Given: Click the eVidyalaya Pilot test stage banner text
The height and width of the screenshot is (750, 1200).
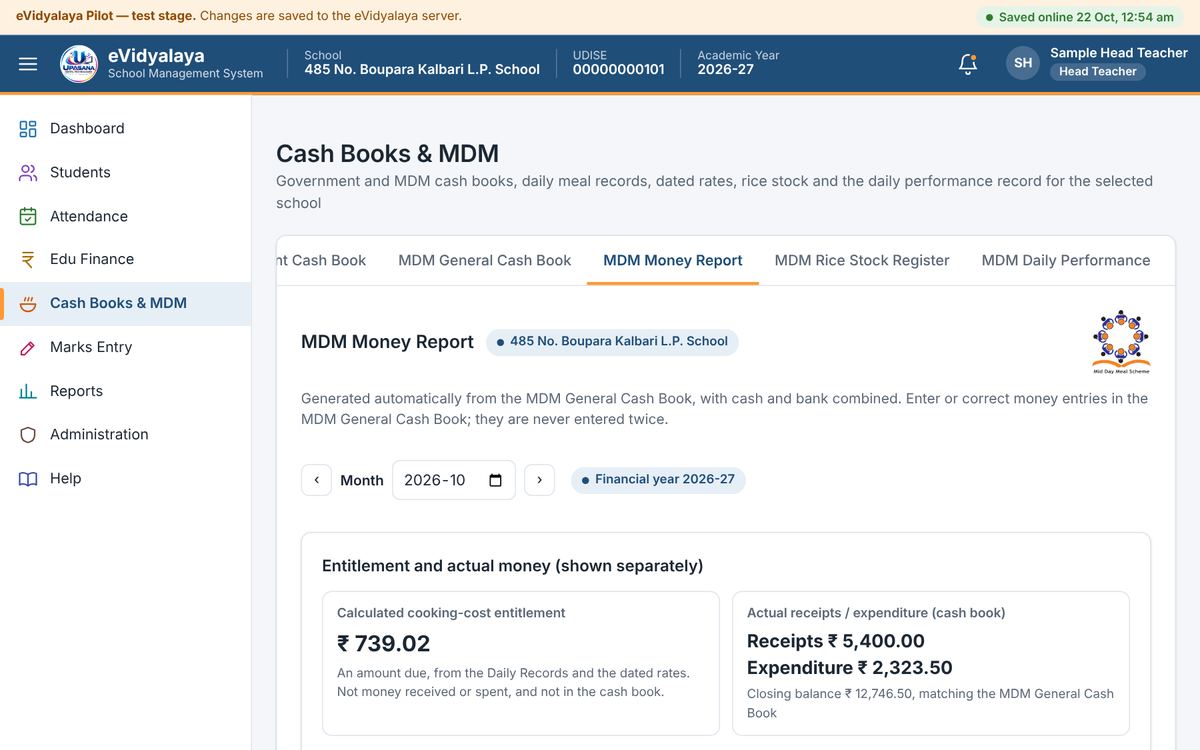Looking at the screenshot, I should [x=239, y=16].
